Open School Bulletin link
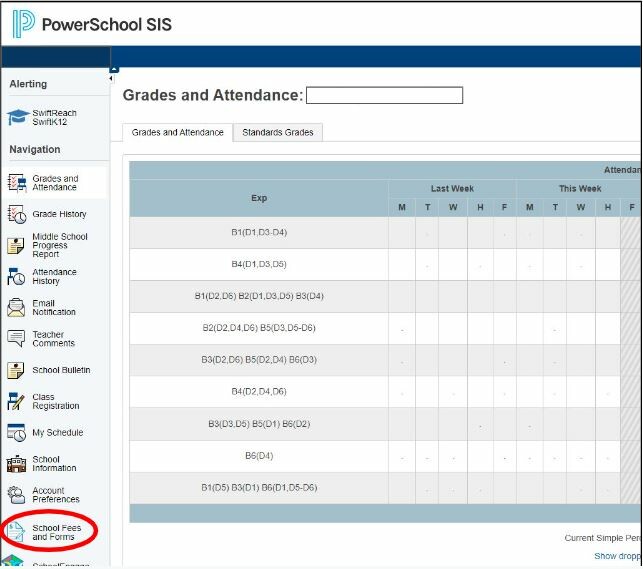 coord(61,370)
